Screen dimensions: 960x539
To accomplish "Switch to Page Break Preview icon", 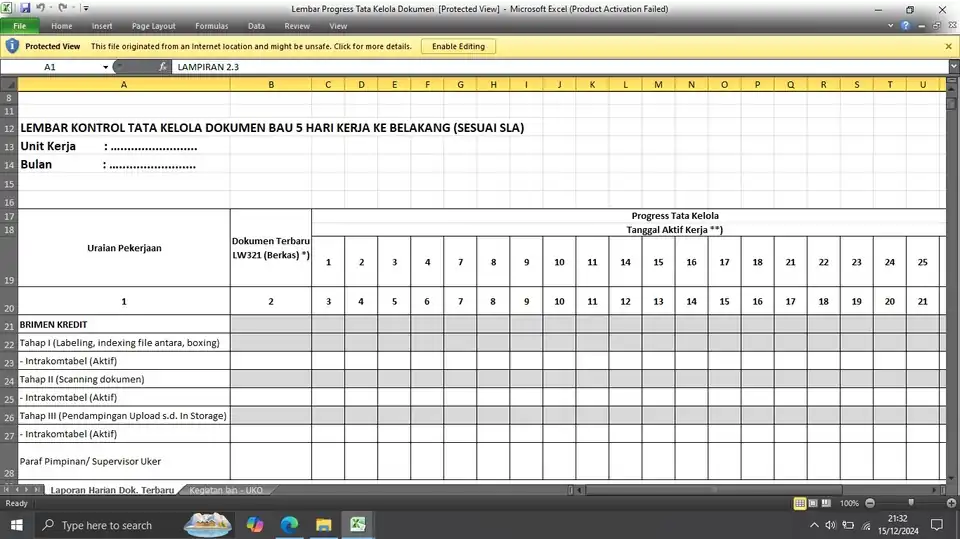I will (x=826, y=503).
